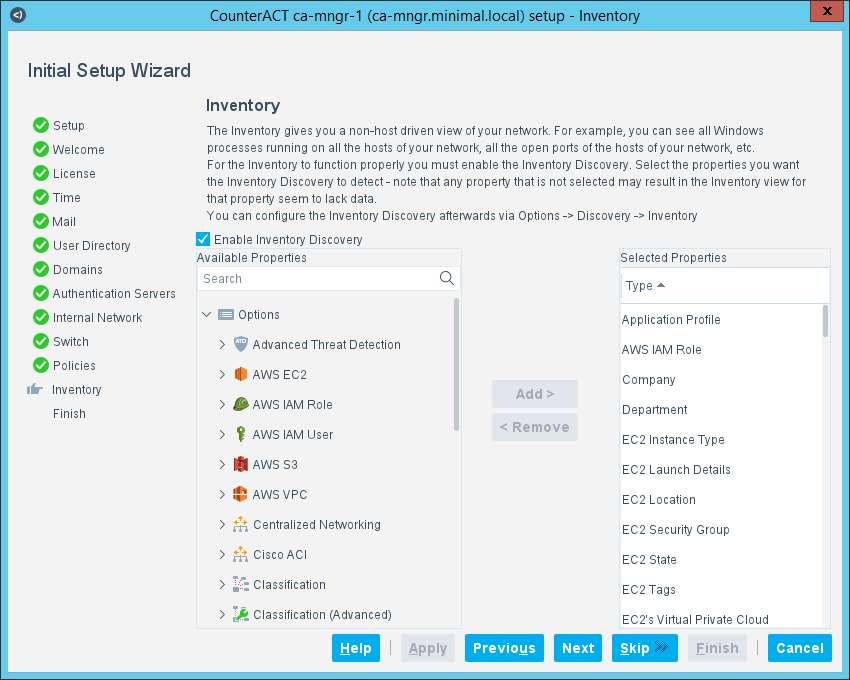Click the Skip button

coord(645,648)
